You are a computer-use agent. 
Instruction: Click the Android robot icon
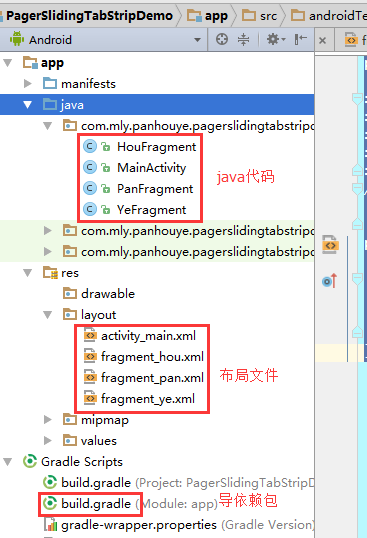click(17, 39)
